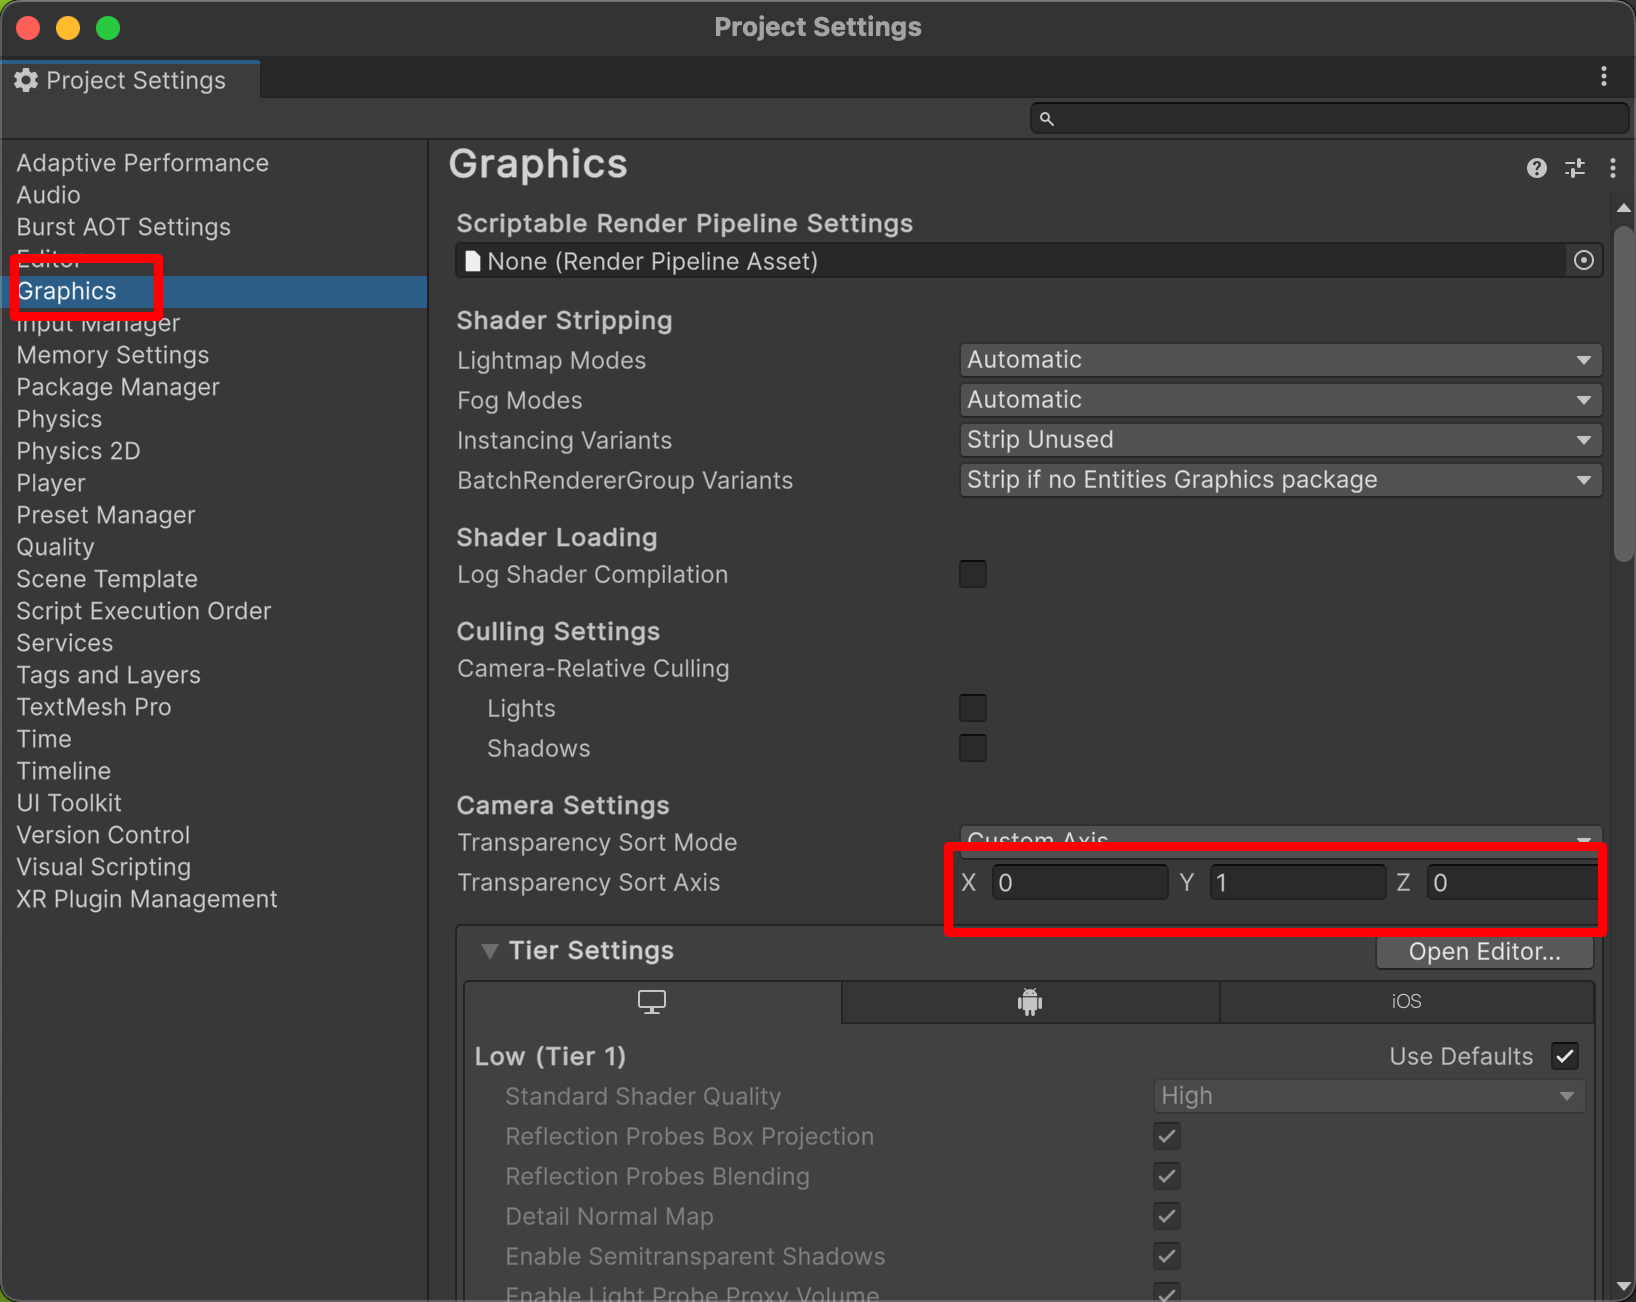Screen dimensions: 1636x1302
Task: Toggle Reflection Probes Box Projection checkbox
Action: pos(1167,1136)
